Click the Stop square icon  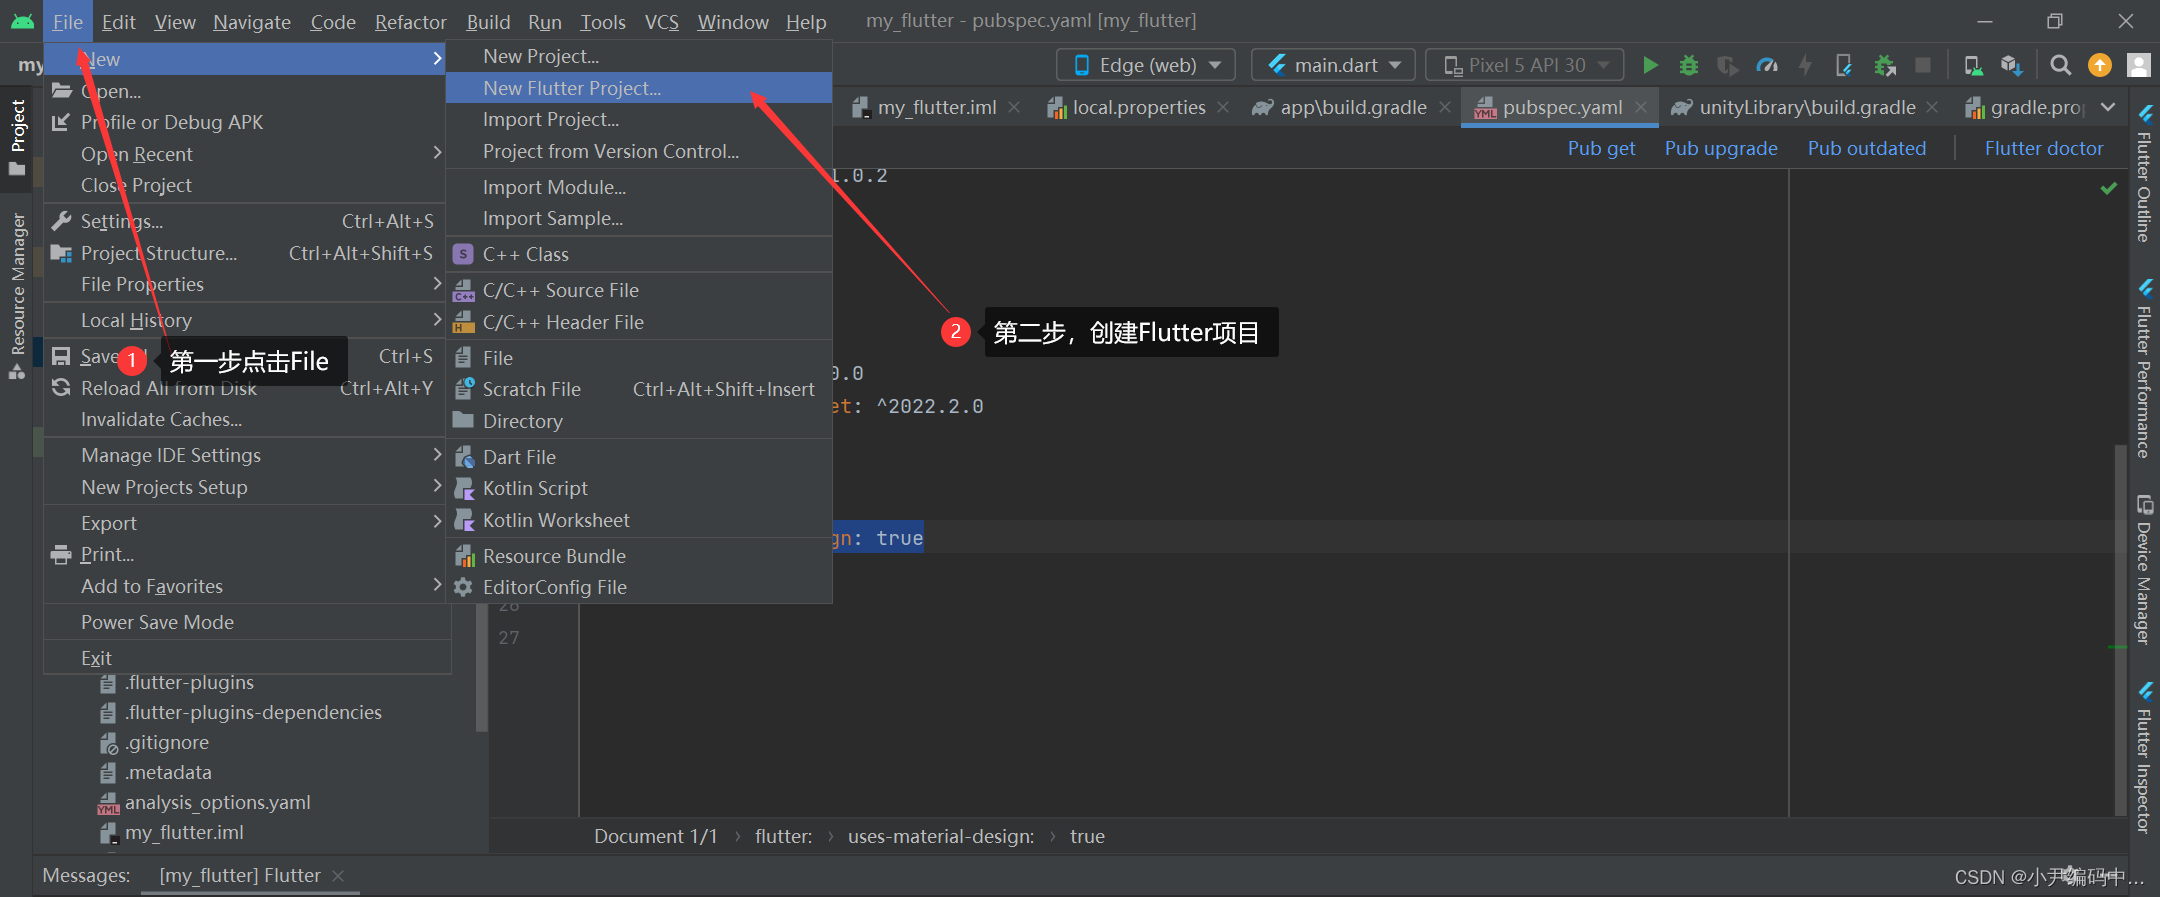(1922, 65)
